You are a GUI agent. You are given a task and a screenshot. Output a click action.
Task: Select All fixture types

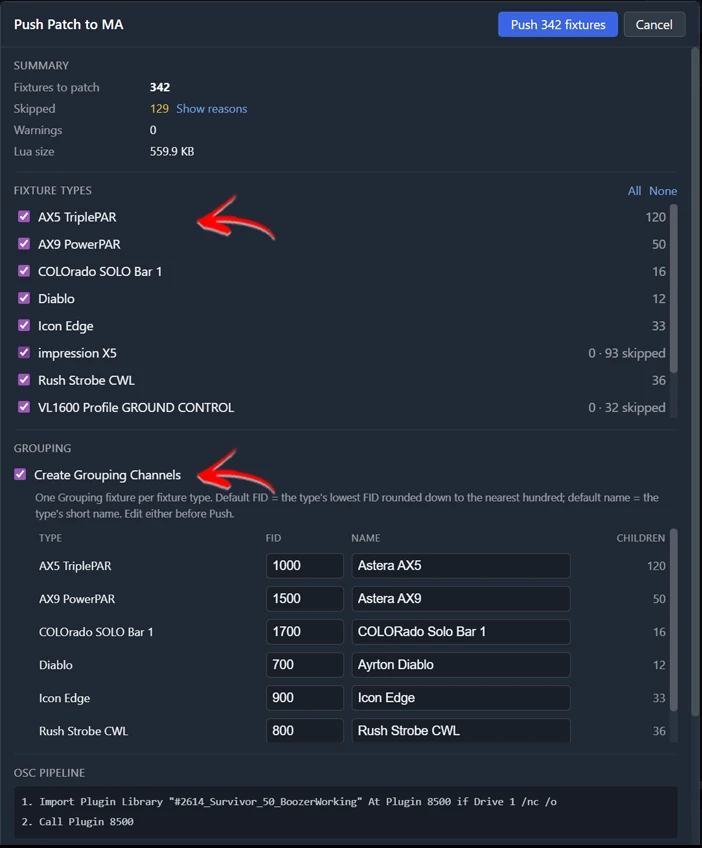click(x=634, y=191)
